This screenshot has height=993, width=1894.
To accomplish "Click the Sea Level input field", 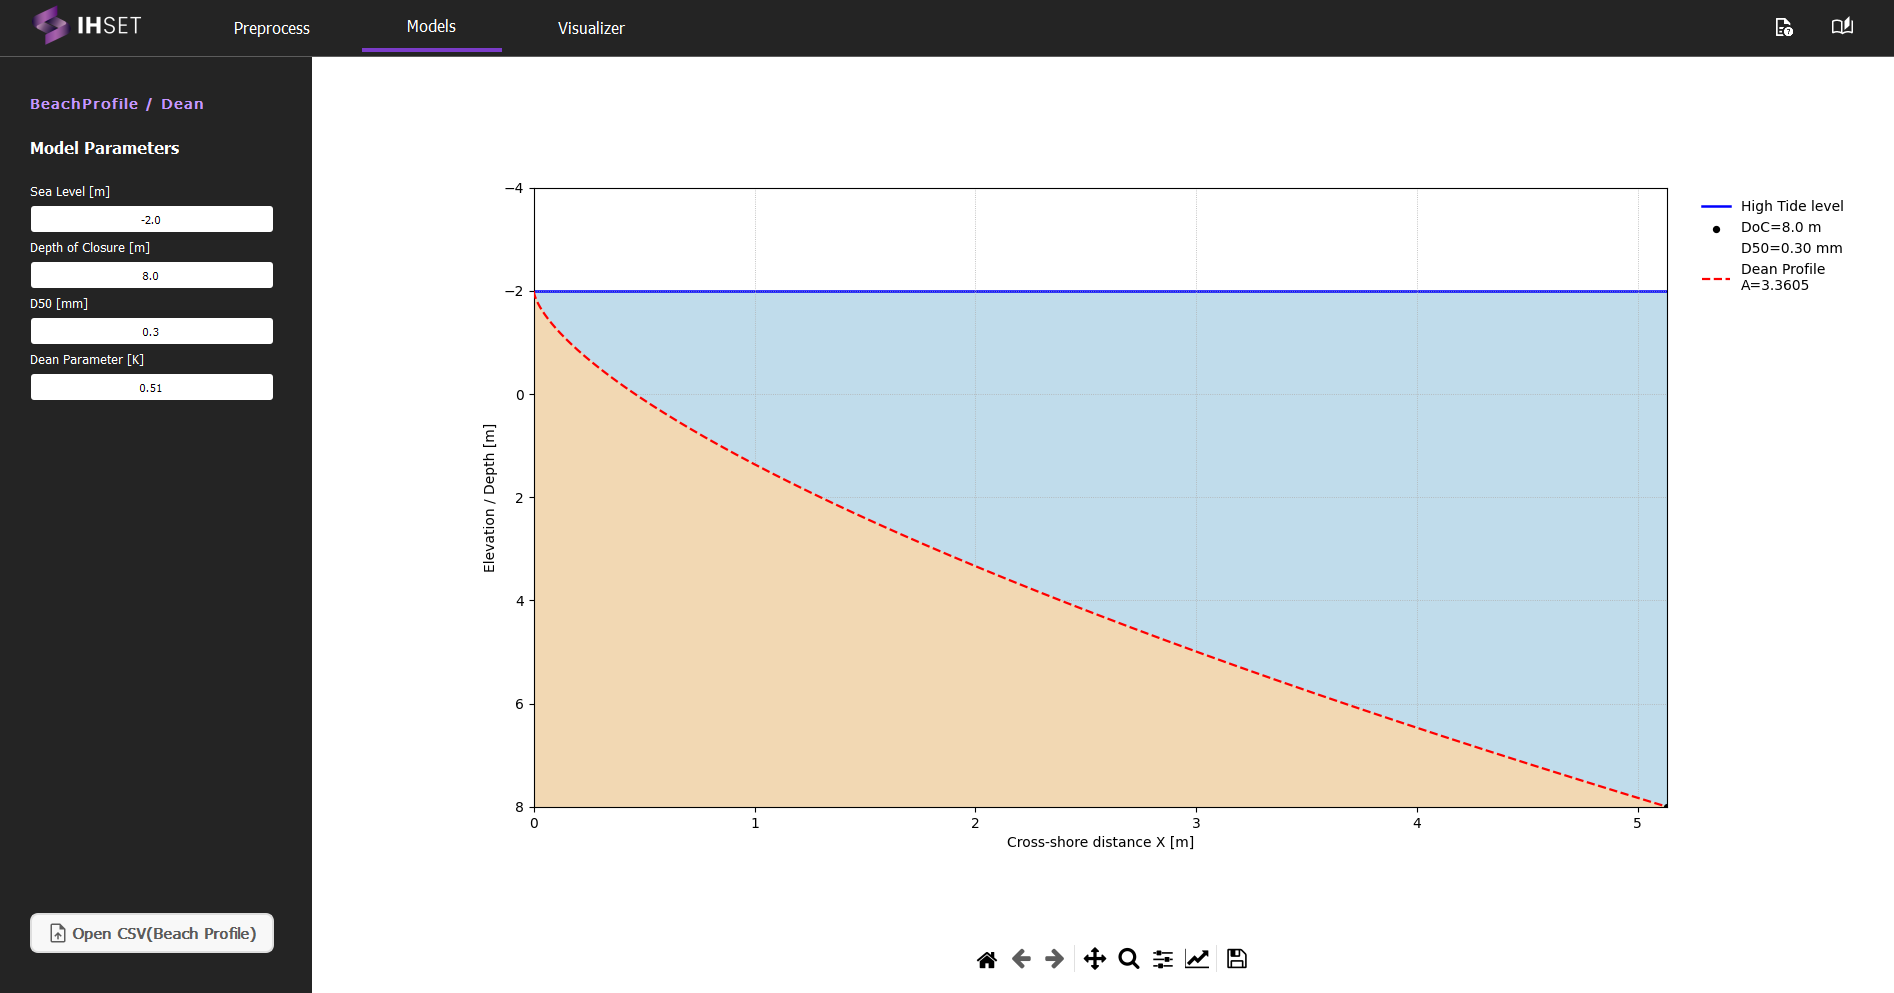I will [151, 219].
